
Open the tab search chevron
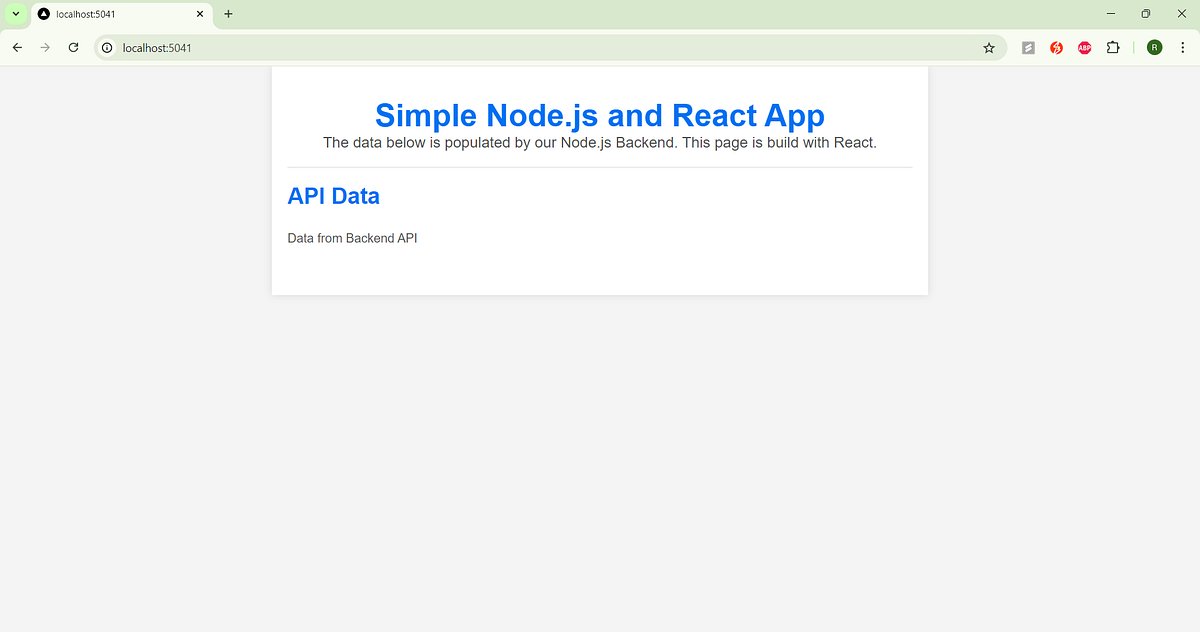click(14, 14)
